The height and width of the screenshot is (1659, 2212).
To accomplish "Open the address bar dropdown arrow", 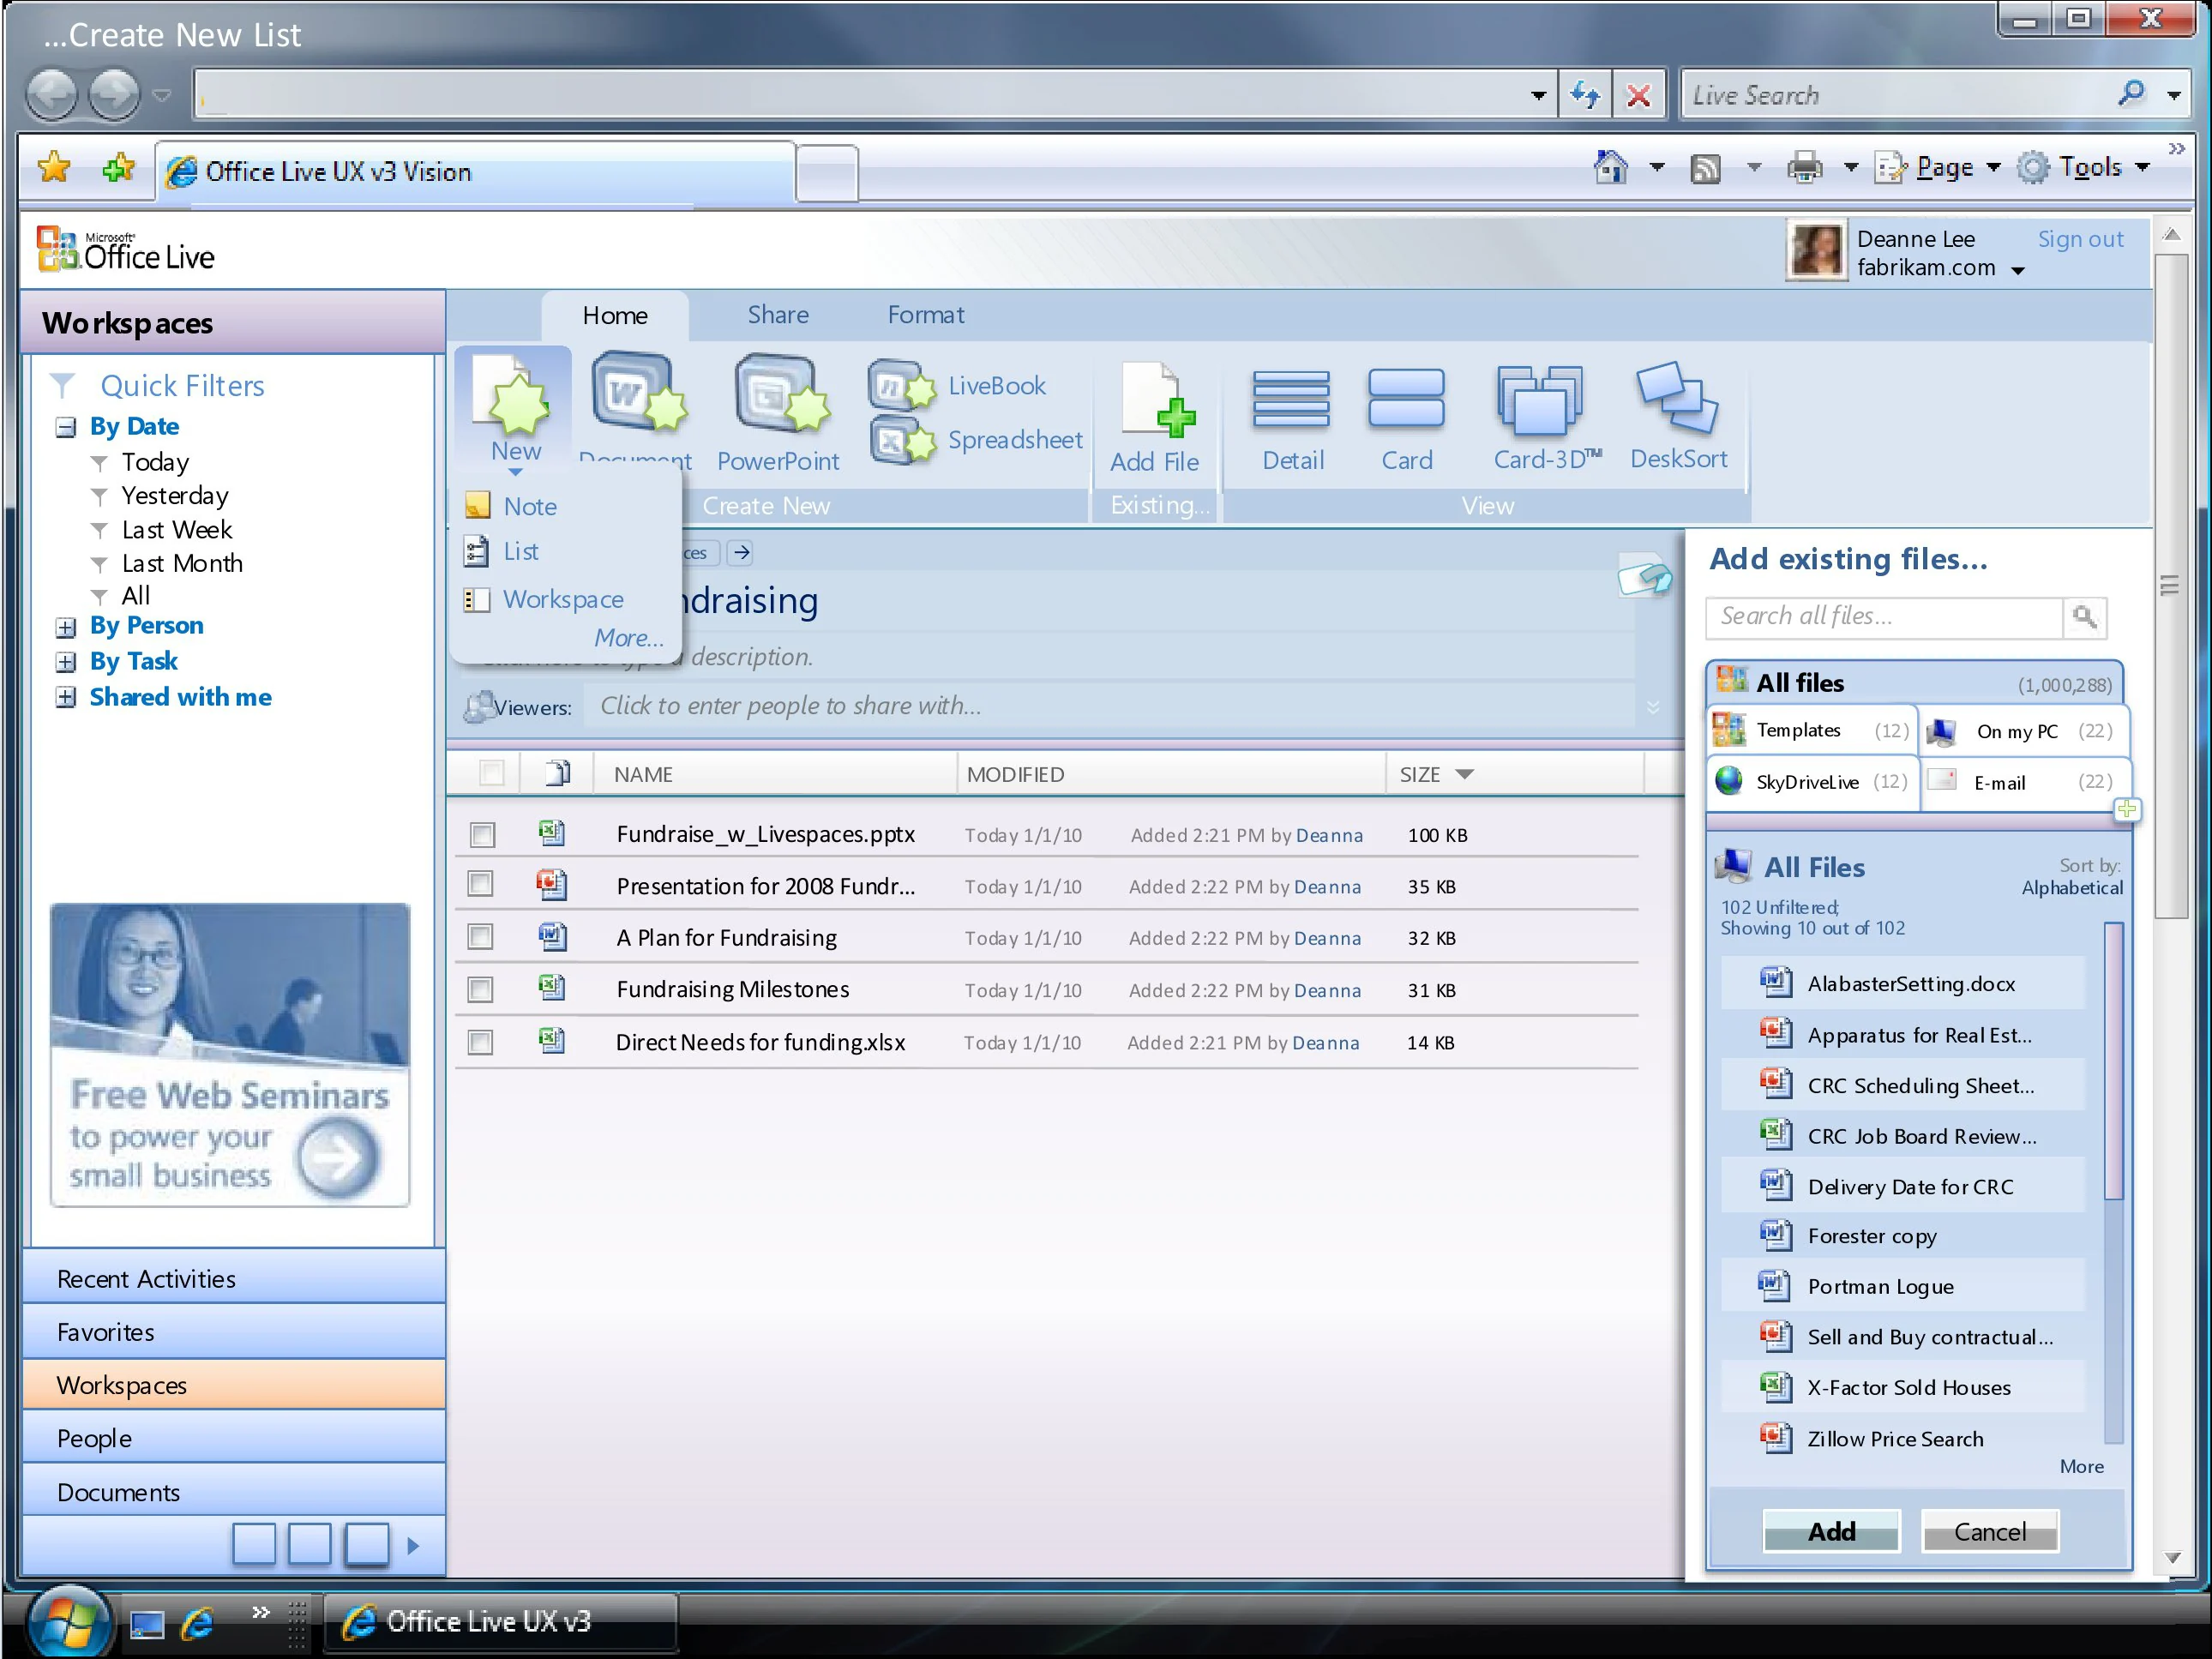I will pyautogui.click(x=1538, y=96).
